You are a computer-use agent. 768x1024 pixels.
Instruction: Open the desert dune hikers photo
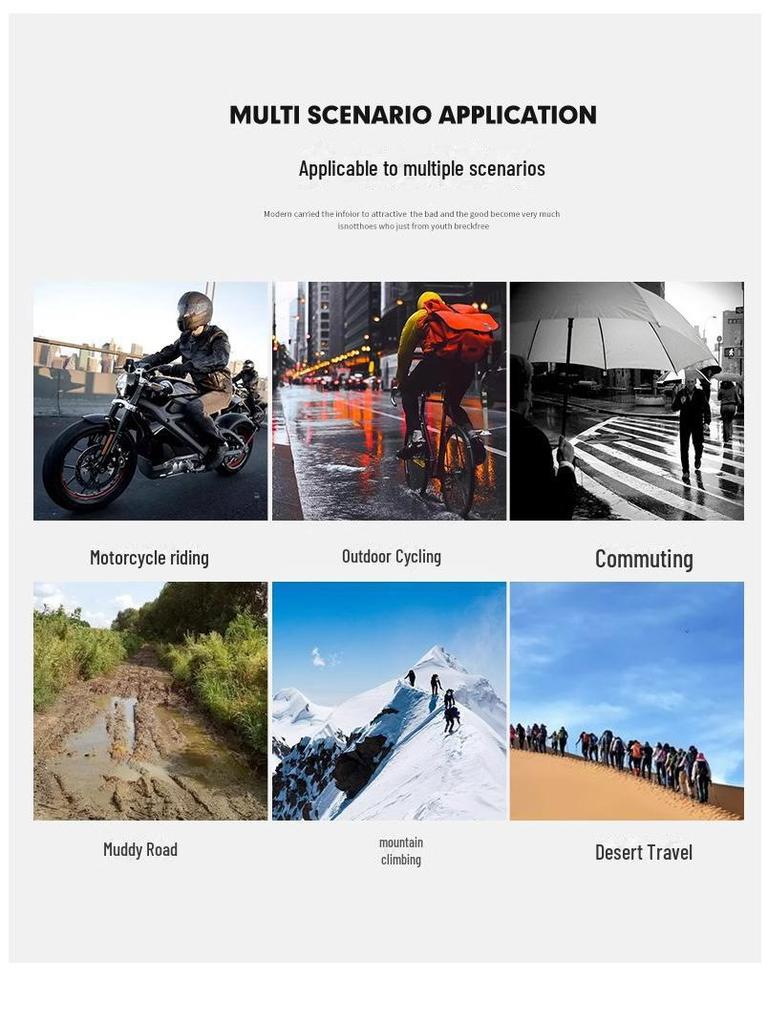click(x=627, y=701)
